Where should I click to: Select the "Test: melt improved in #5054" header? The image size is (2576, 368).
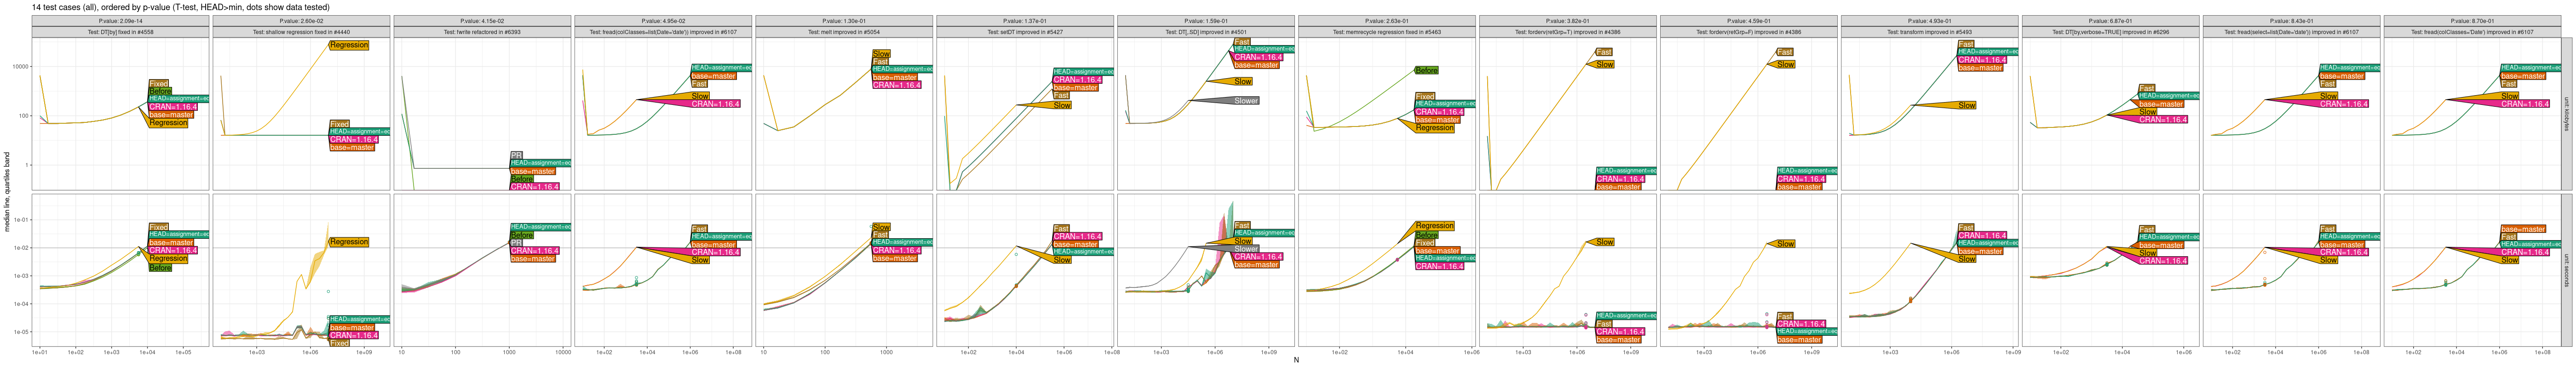pos(844,32)
